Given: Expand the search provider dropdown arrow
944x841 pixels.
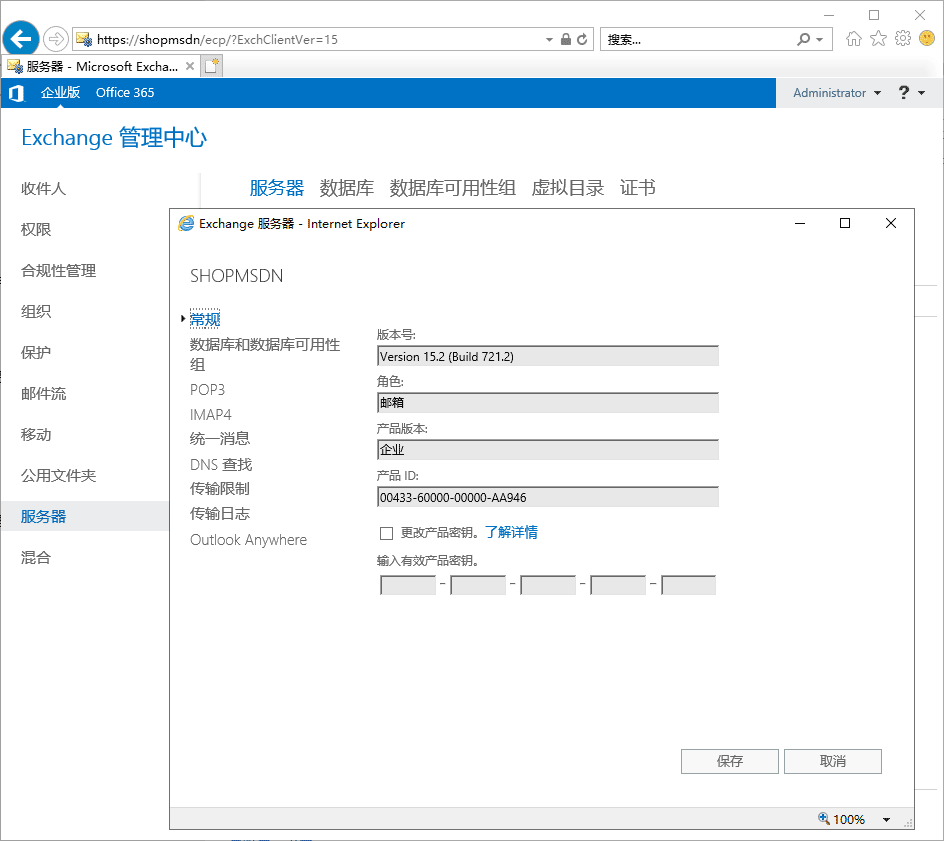Looking at the screenshot, I should click(x=819, y=40).
